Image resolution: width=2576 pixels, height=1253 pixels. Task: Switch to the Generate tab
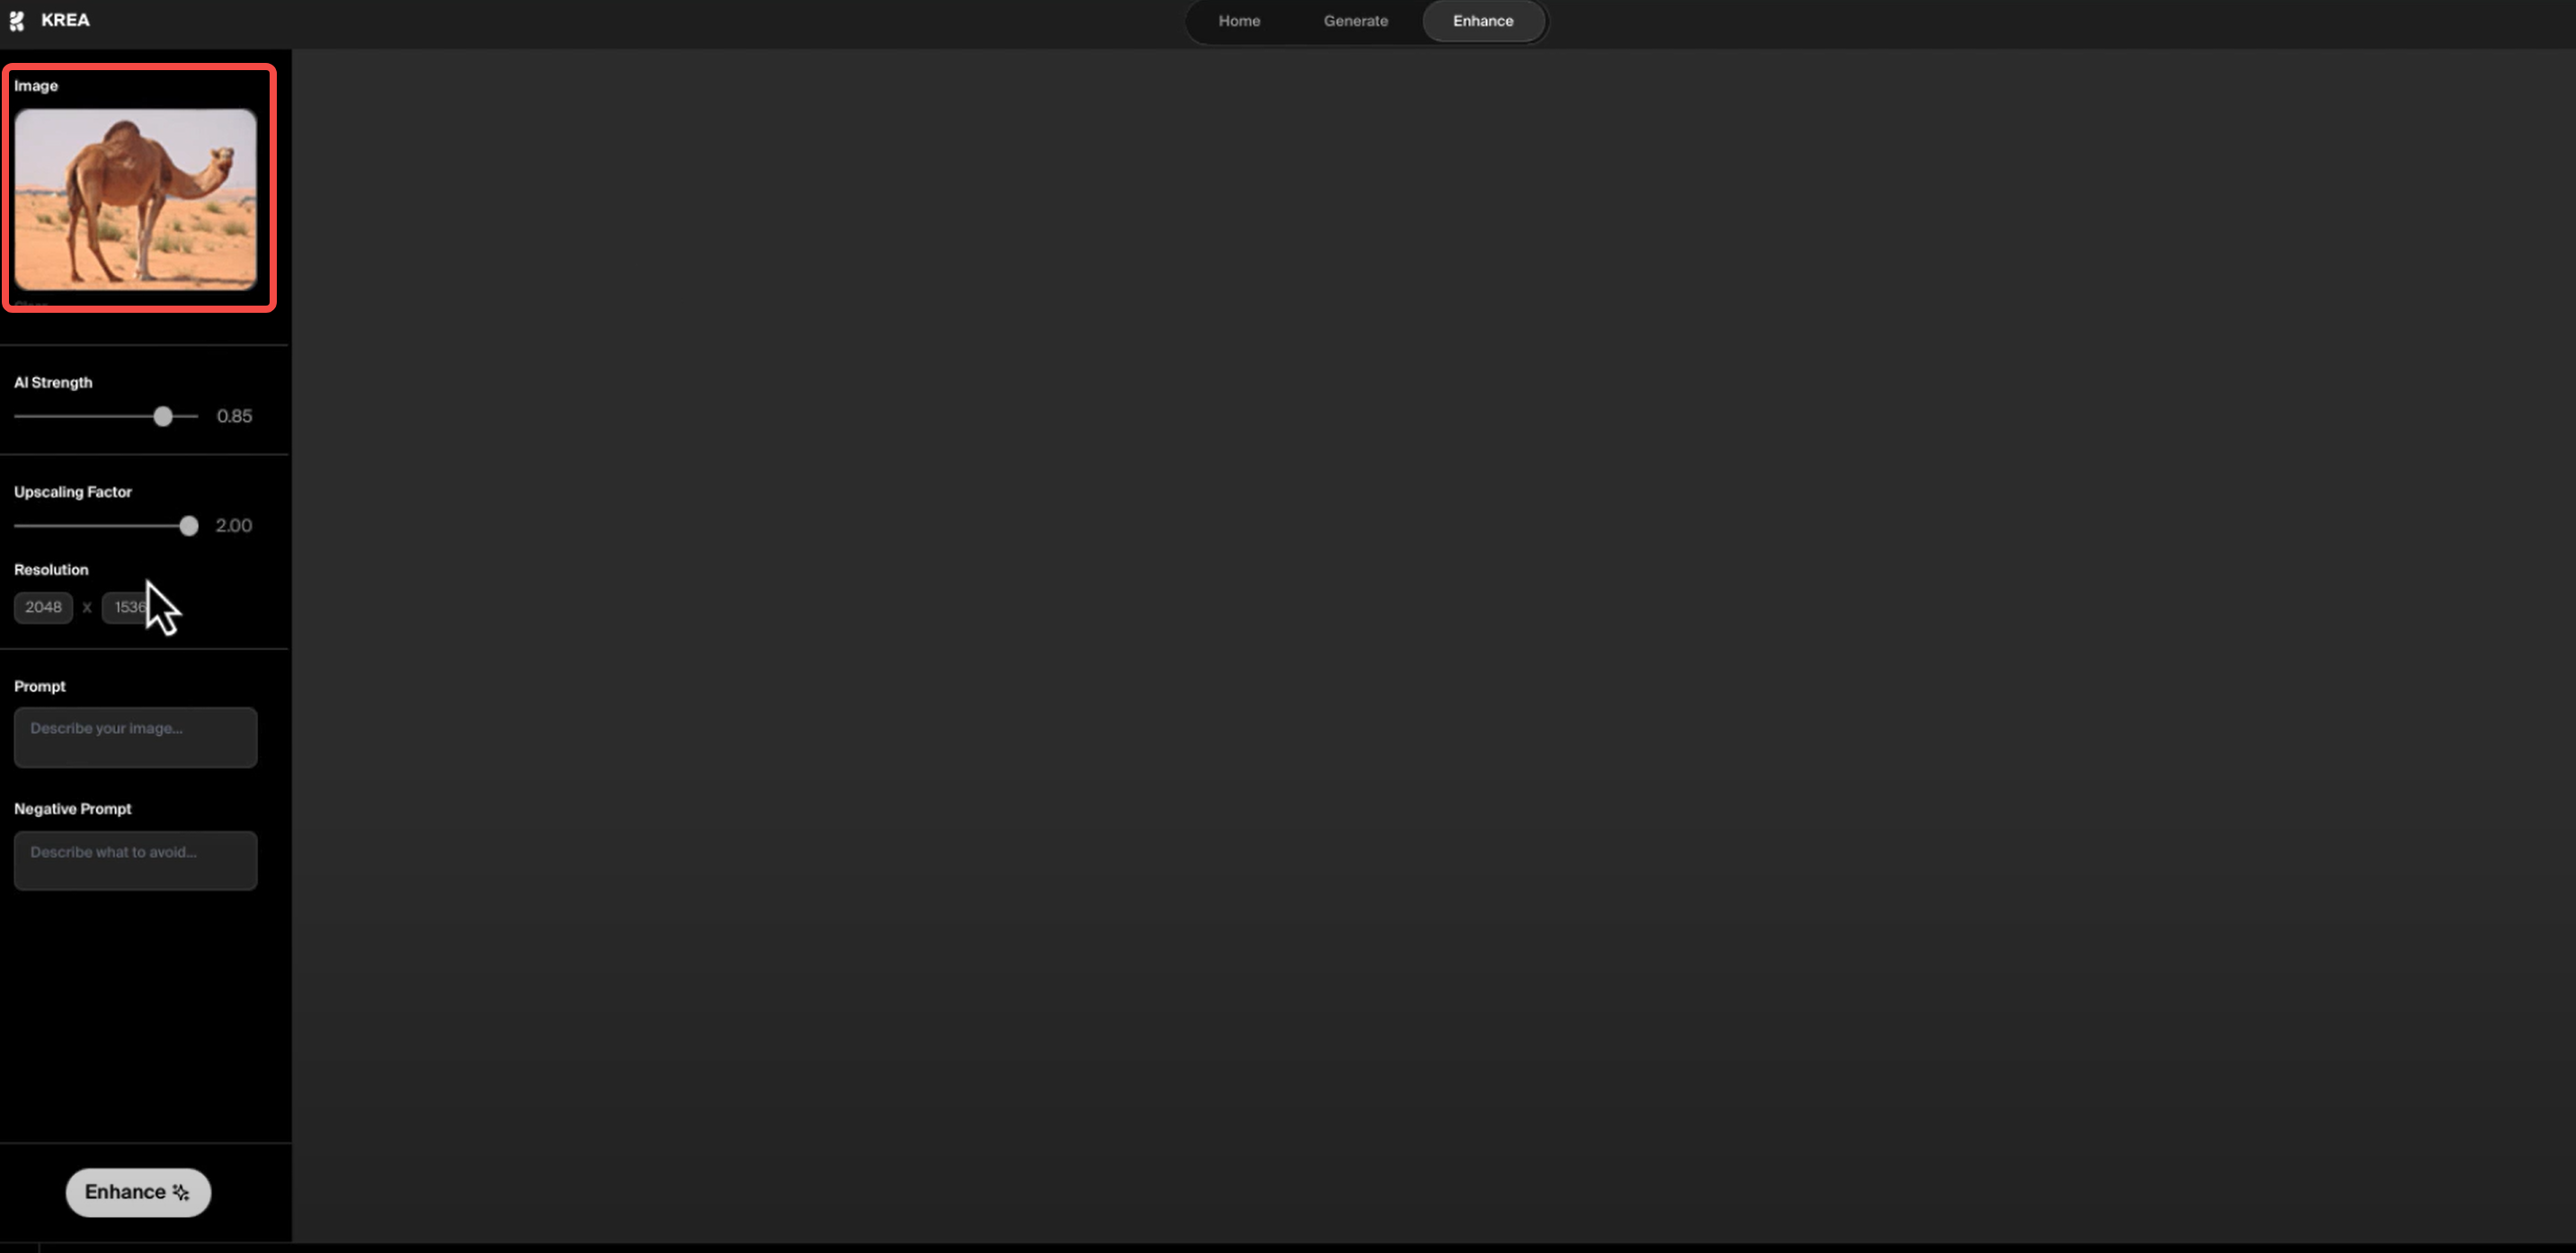pos(1355,21)
